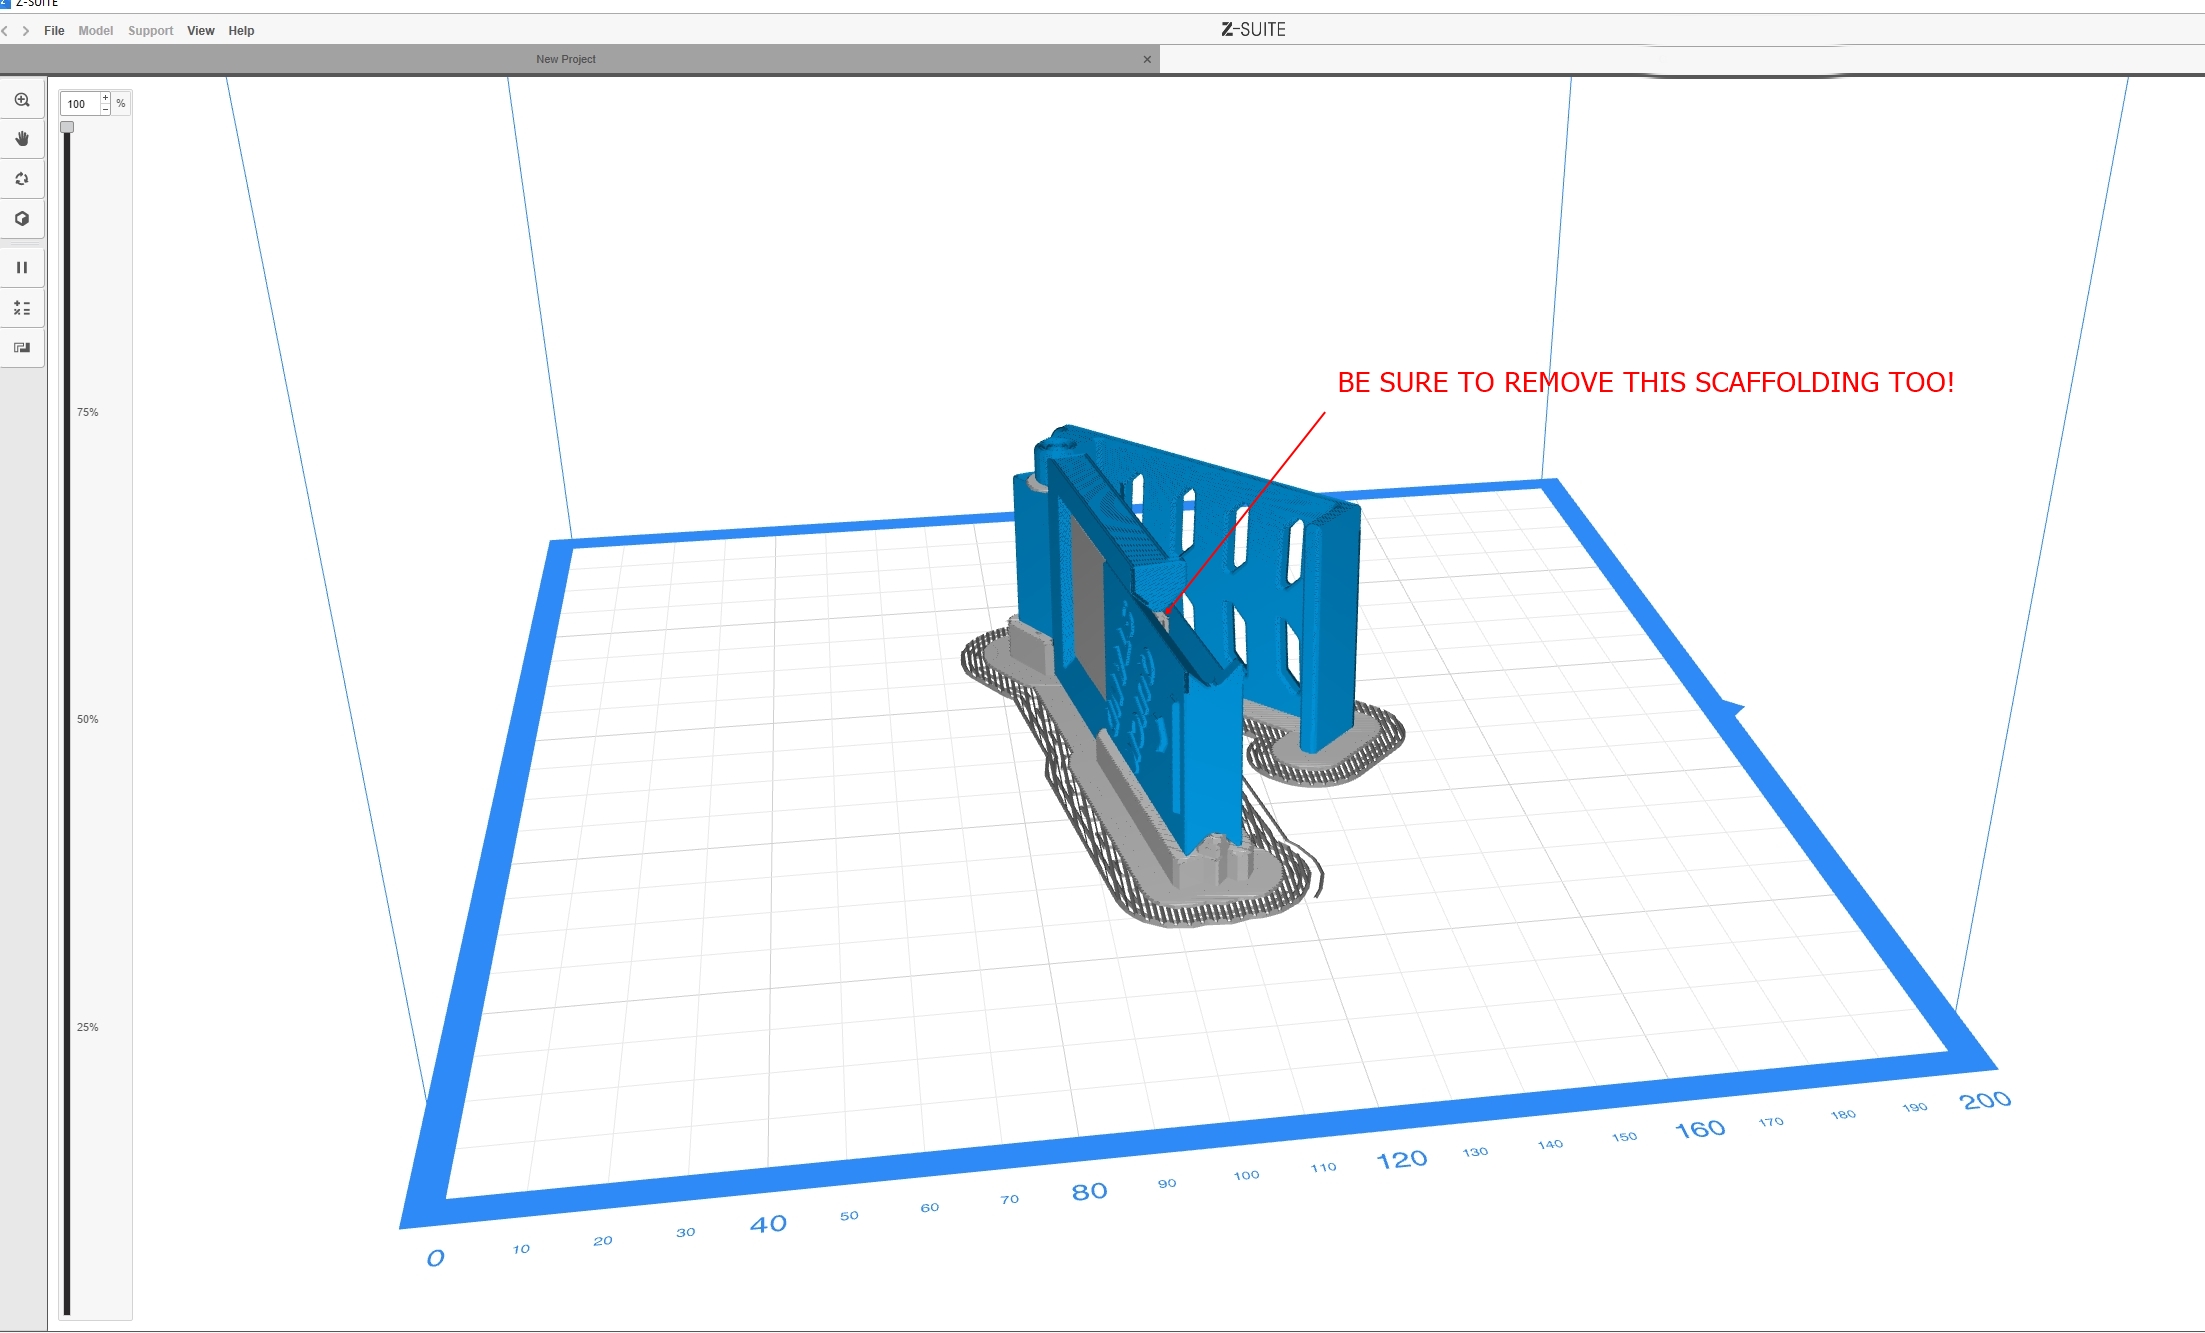The width and height of the screenshot is (2205, 1333).
Task: Click the layer slider at 50% mark
Action: (x=67, y=719)
